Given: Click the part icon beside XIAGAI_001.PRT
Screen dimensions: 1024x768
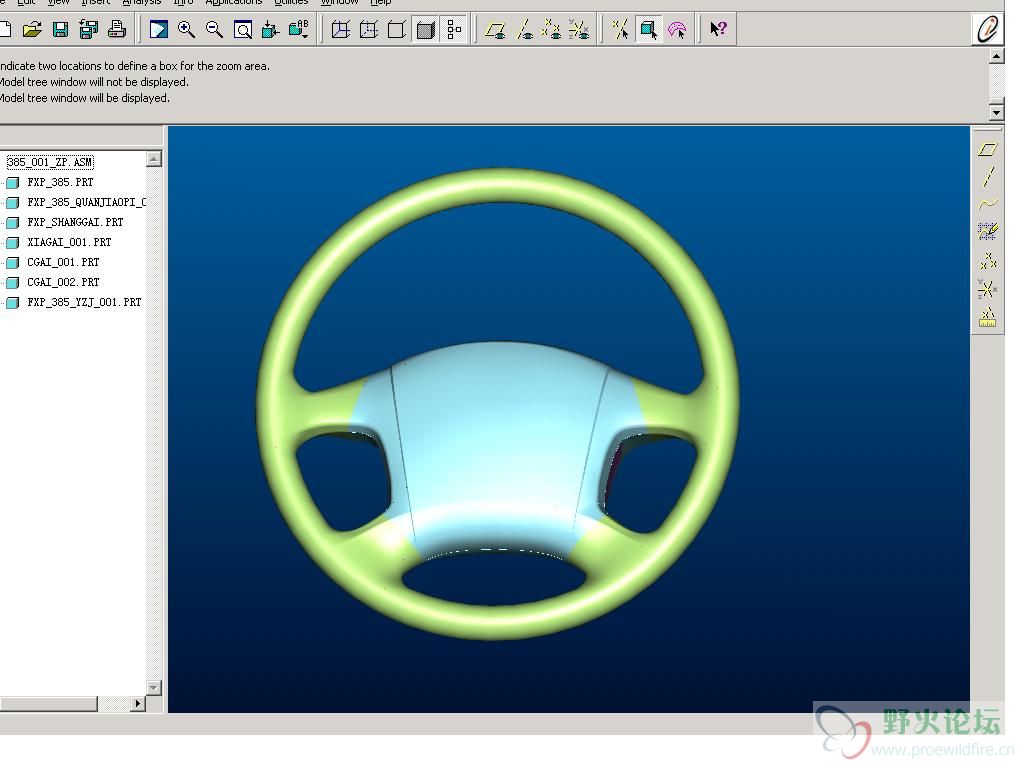Looking at the screenshot, I should coord(12,243).
